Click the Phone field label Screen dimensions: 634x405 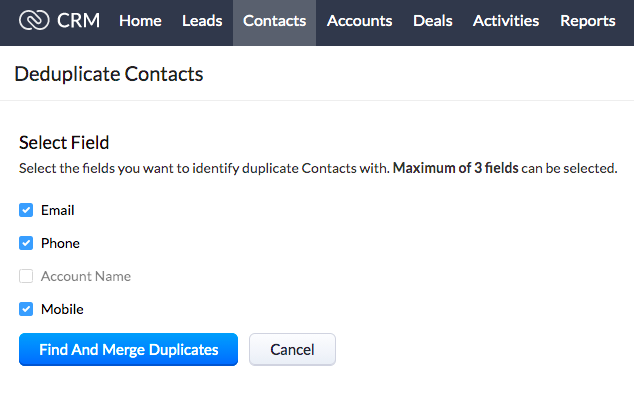pos(60,243)
